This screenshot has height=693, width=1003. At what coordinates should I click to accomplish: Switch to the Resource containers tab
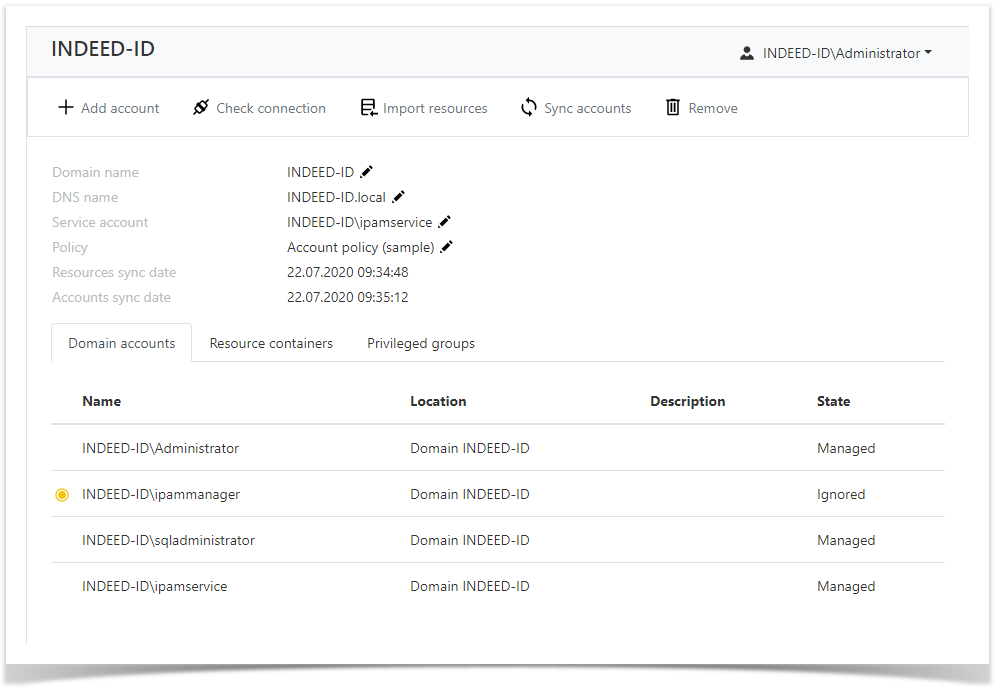pyautogui.click(x=271, y=343)
